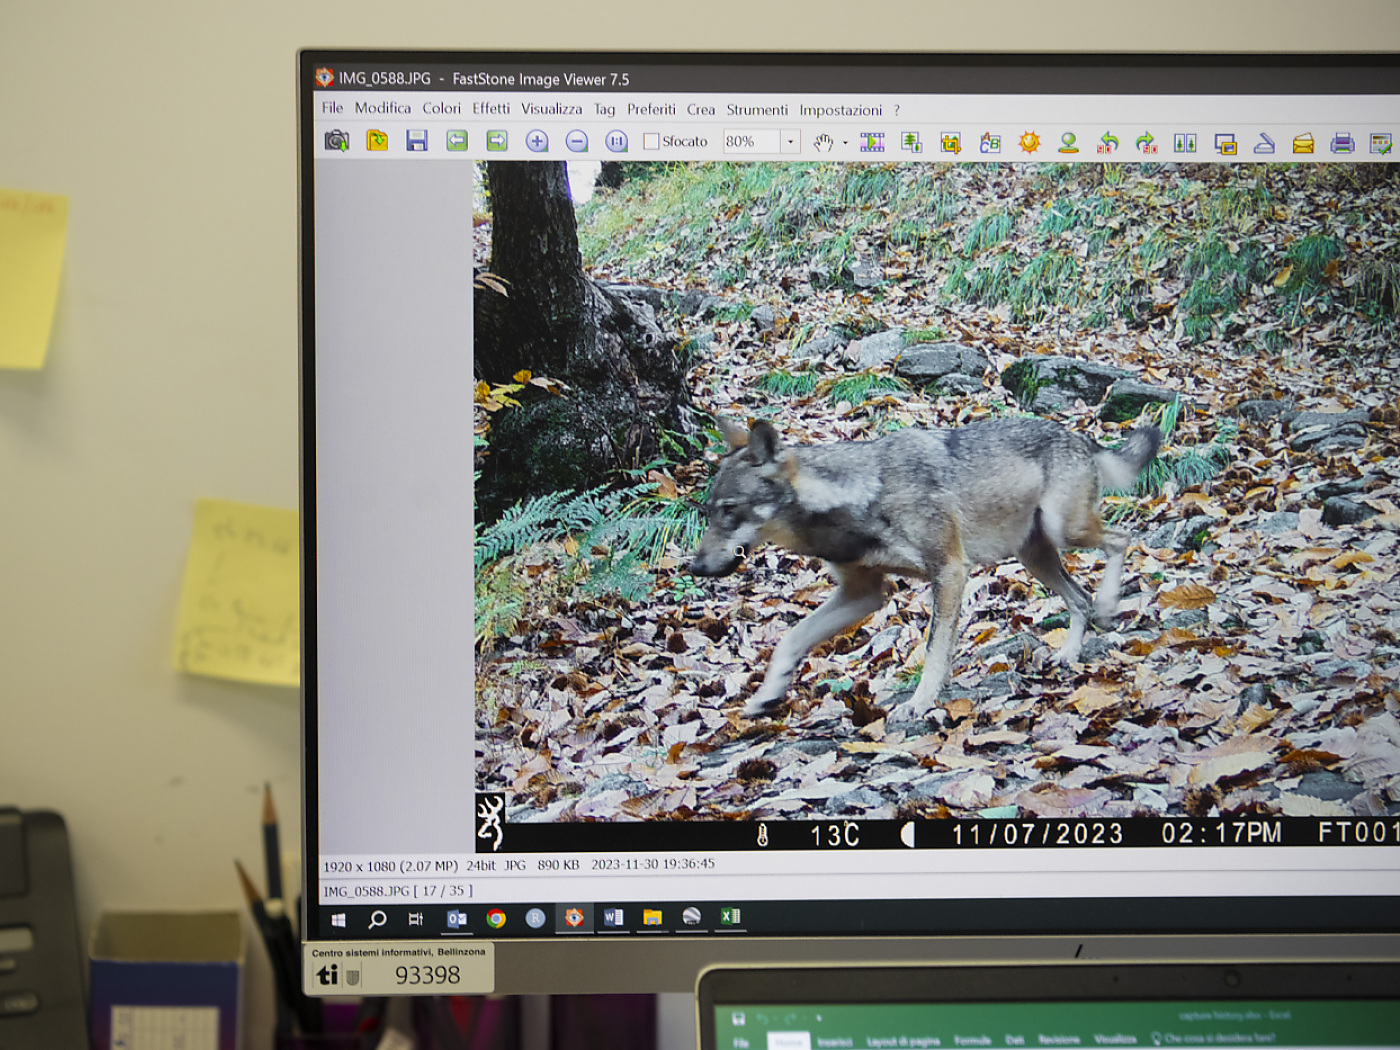Open Microsoft Word from the taskbar
Viewport: 1400px width, 1050px height.
point(612,917)
